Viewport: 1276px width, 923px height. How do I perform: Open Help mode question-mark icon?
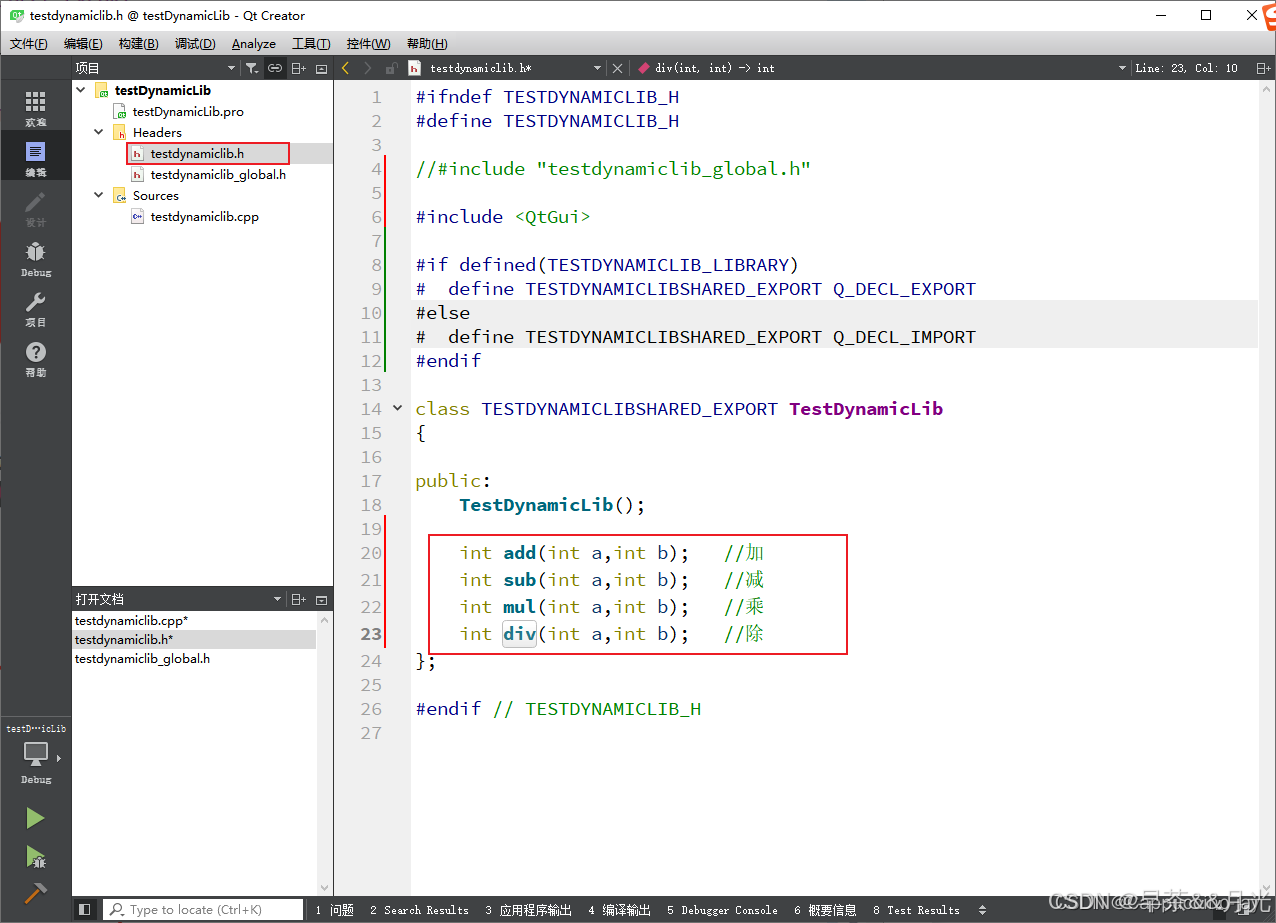(x=35, y=357)
